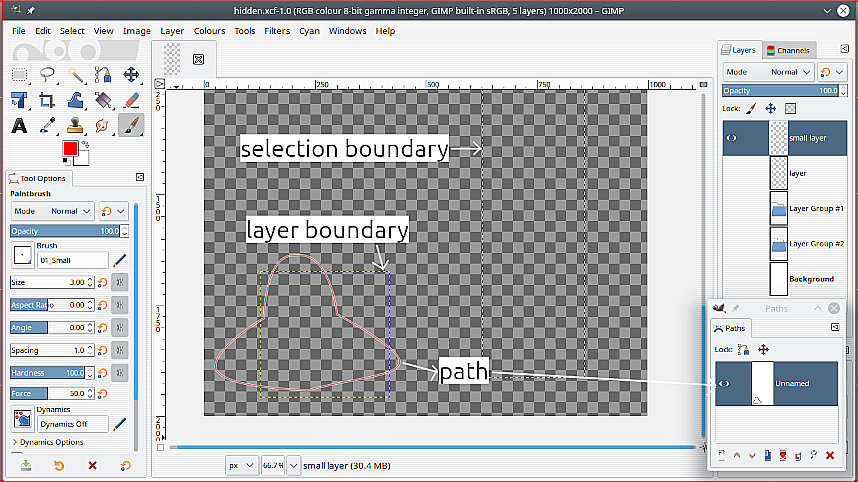Toggle link Angle to brush native
The image size is (858, 482).
click(120, 328)
